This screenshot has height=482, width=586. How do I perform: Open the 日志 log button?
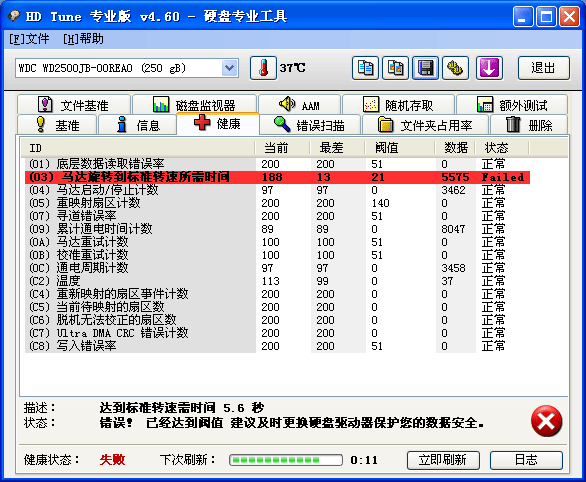point(526,460)
